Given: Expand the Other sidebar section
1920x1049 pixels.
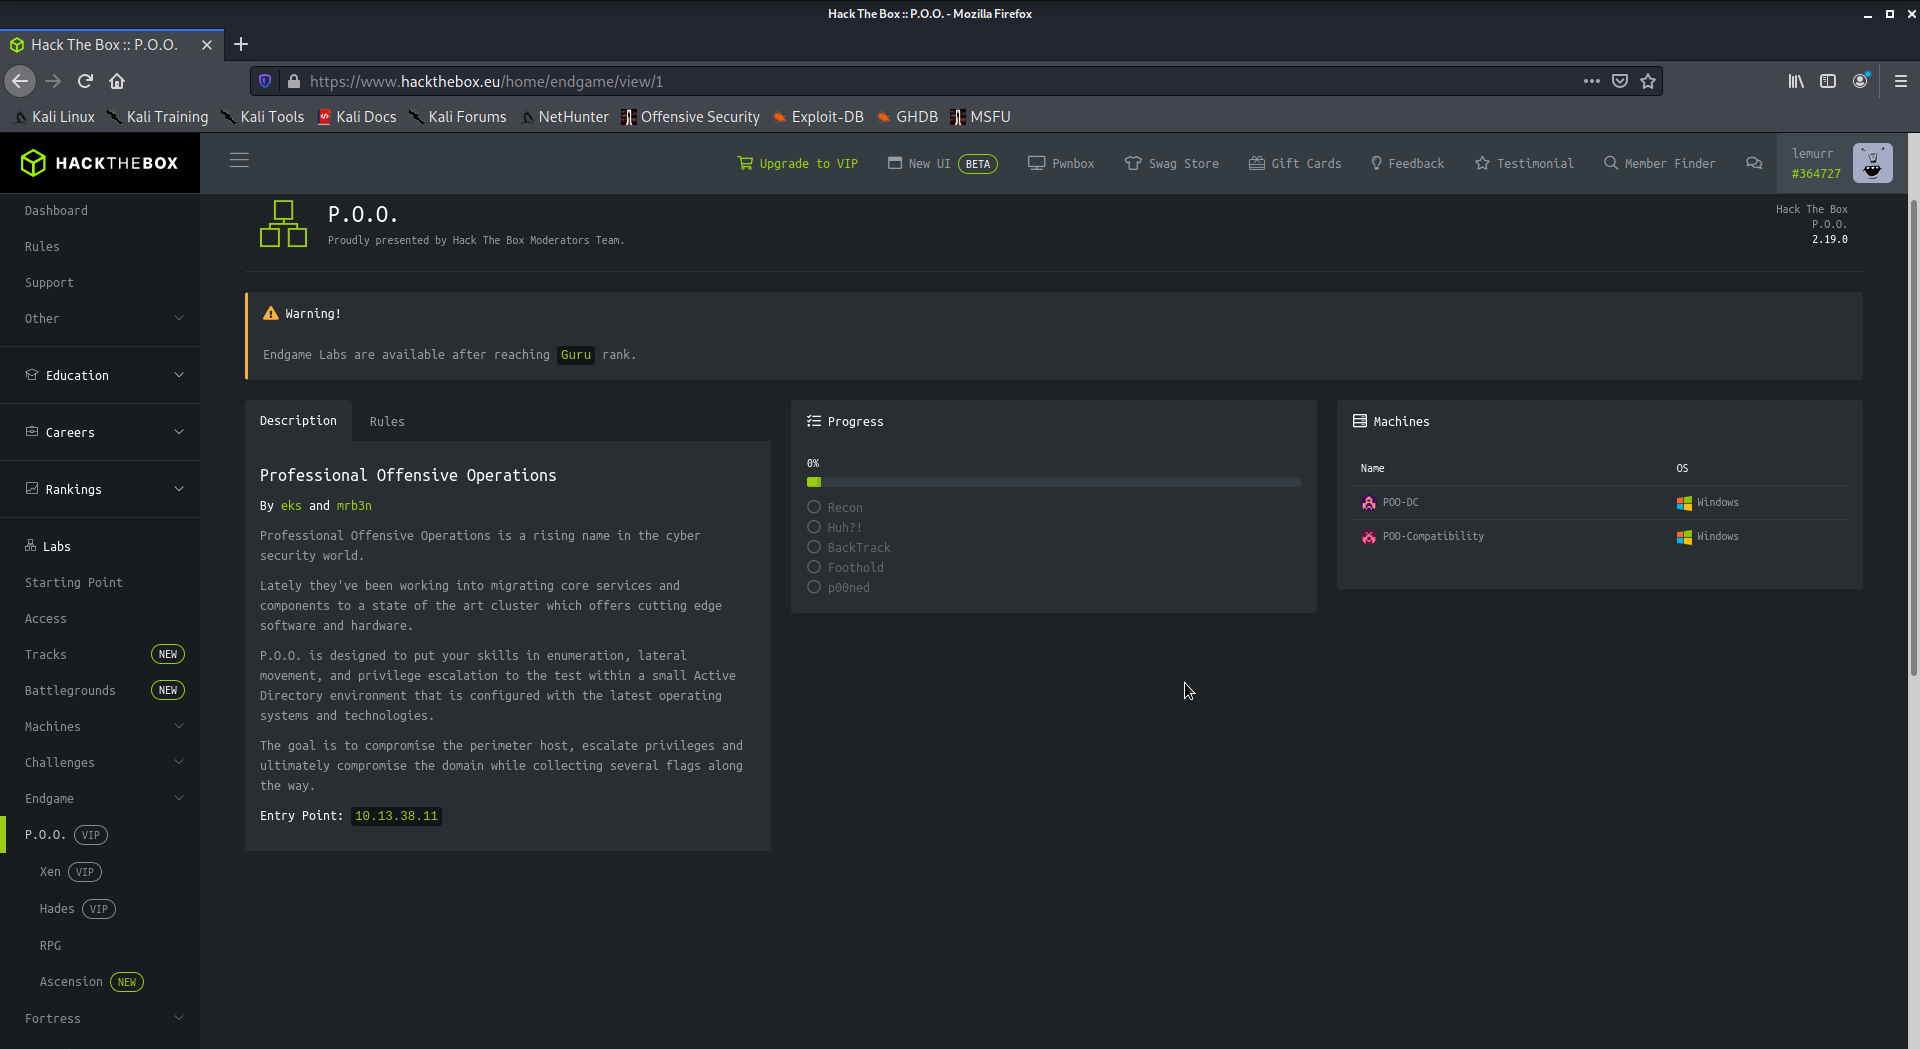Looking at the screenshot, I should (100, 319).
